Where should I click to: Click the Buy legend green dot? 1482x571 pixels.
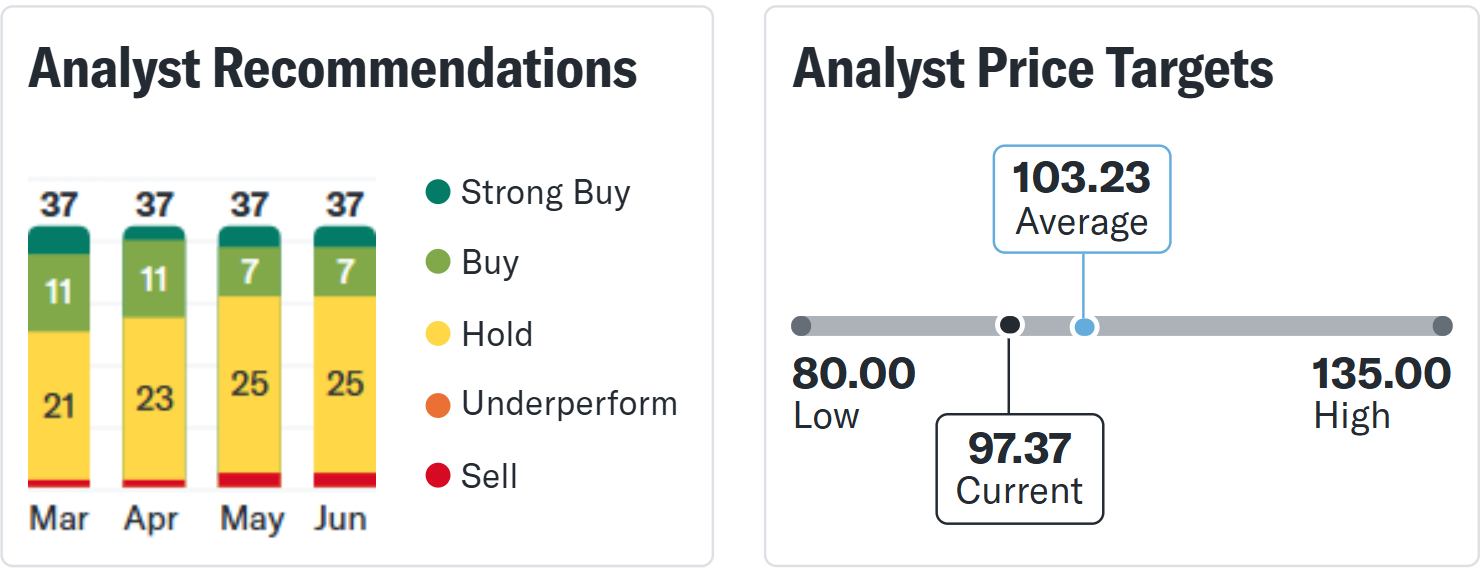click(x=438, y=263)
